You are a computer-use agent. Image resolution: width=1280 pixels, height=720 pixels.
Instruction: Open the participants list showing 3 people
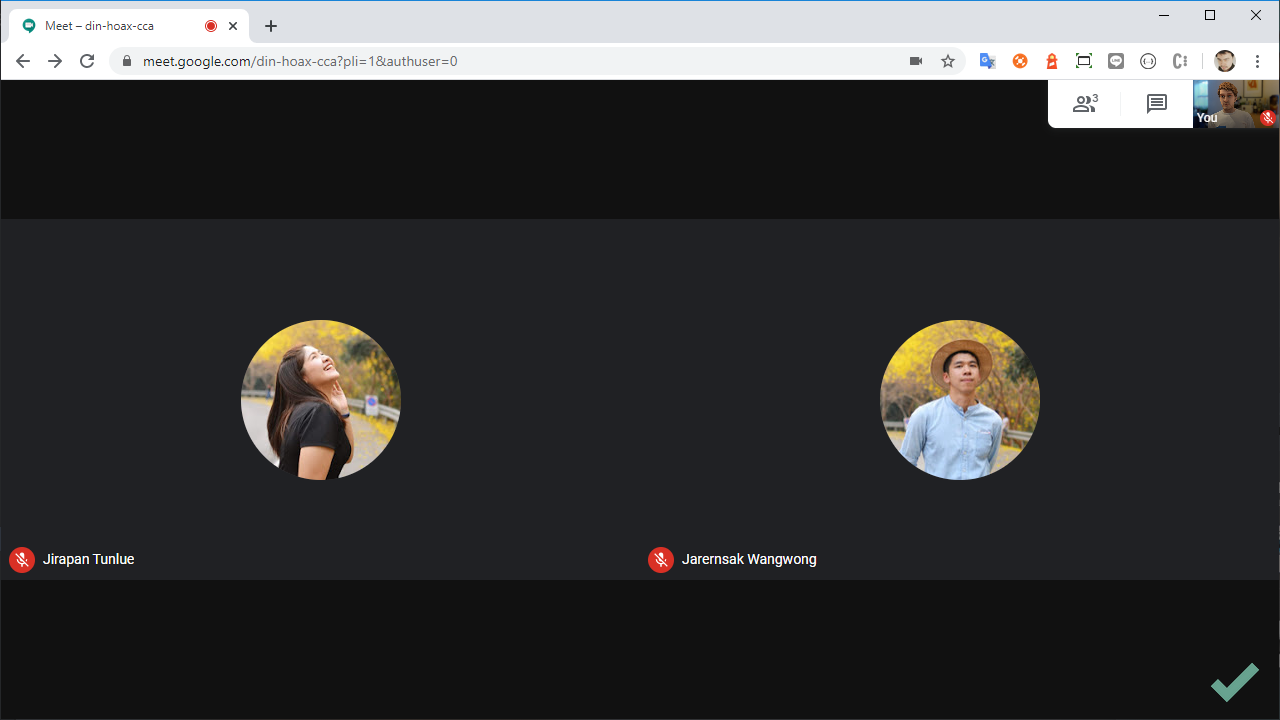click(x=1085, y=103)
